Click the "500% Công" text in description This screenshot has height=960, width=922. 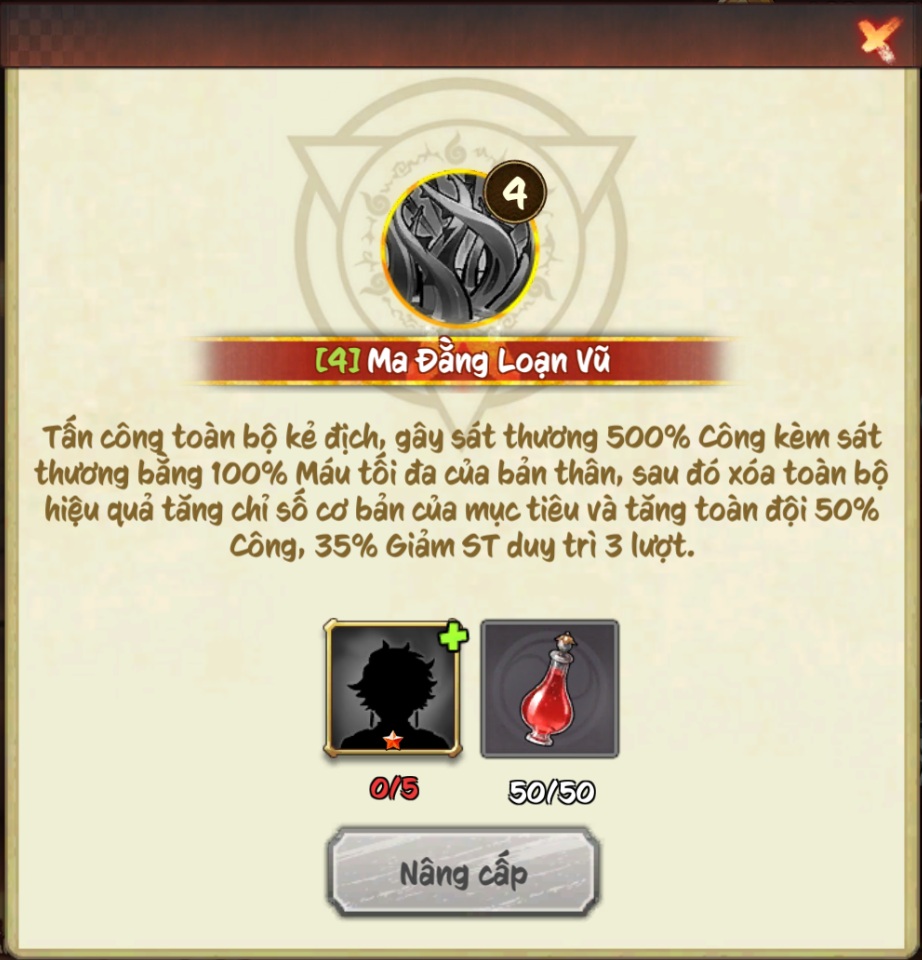pyautogui.click(x=686, y=438)
